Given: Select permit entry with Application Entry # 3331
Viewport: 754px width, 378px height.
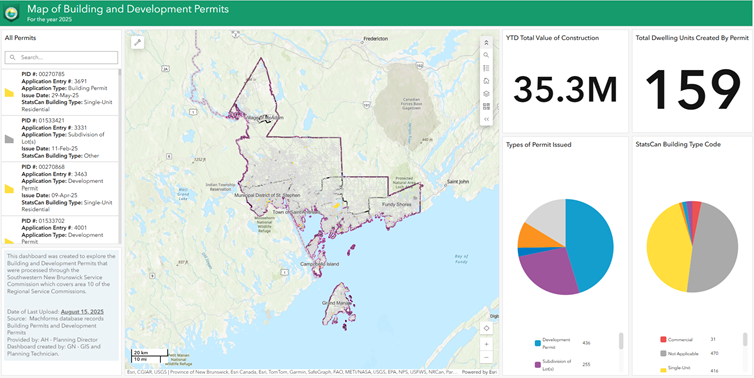Looking at the screenshot, I should click(60, 139).
